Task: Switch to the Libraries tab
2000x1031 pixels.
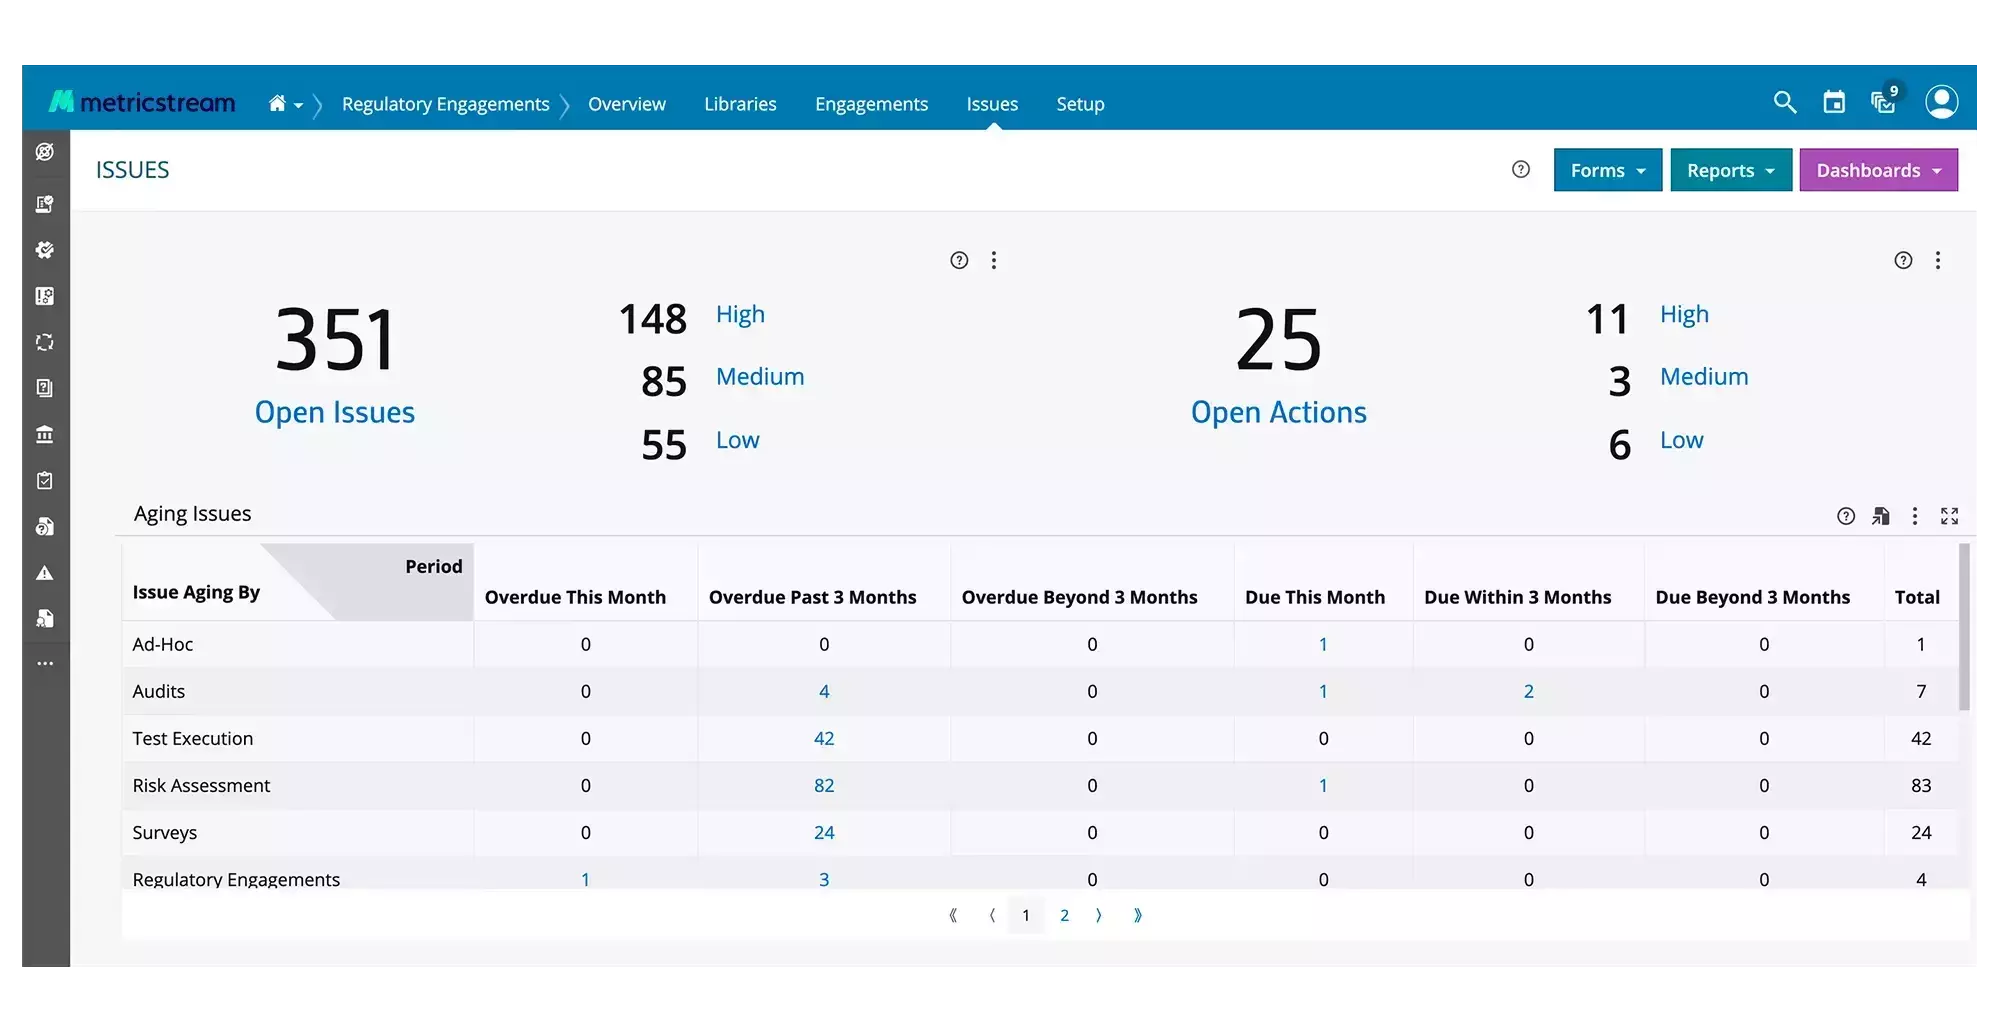Action: (740, 104)
